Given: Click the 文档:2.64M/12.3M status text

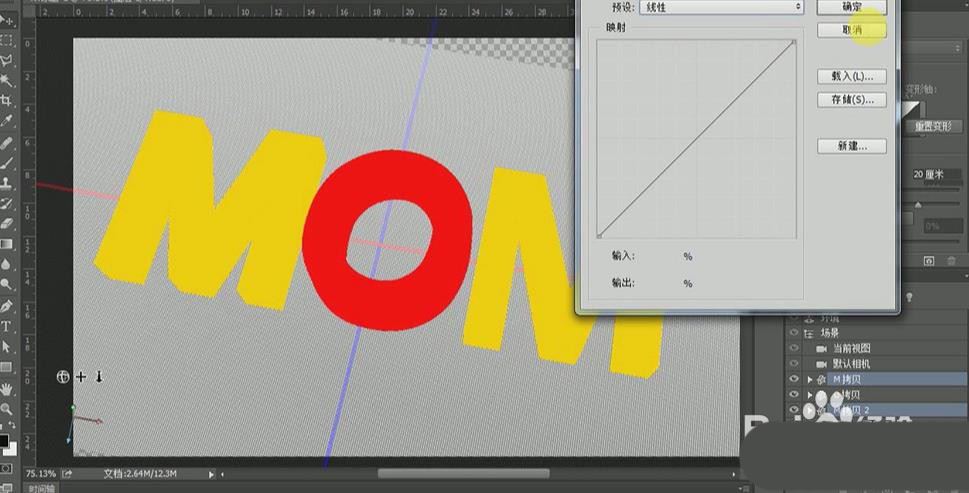Looking at the screenshot, I should (x=140, y=474).
